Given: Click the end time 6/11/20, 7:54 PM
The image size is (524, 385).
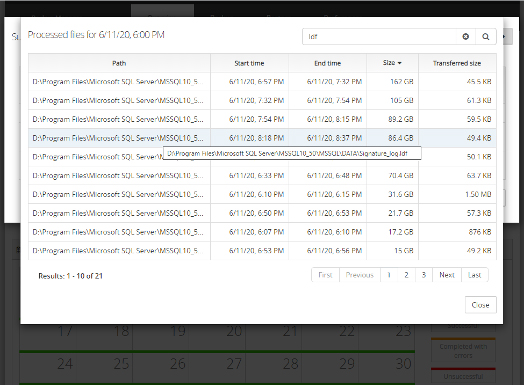Looking at the screenshot, I should point(335,100).
